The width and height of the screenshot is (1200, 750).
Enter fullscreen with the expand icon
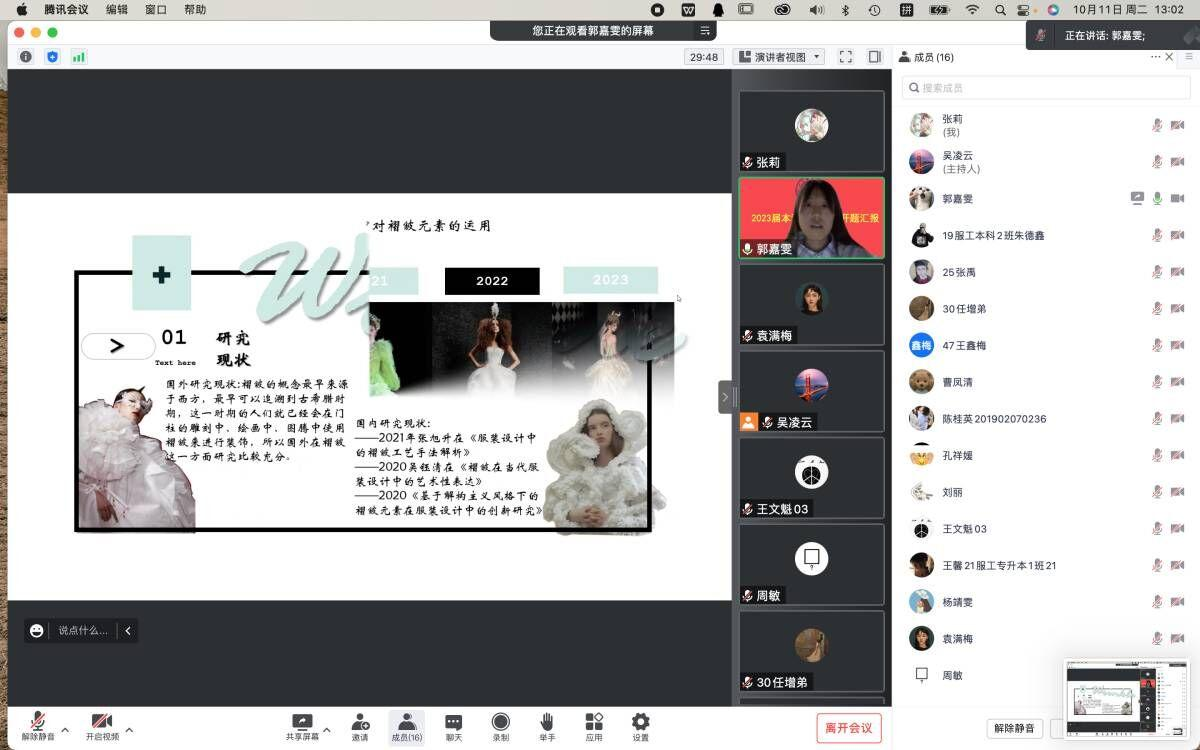(x=845, y=57)
